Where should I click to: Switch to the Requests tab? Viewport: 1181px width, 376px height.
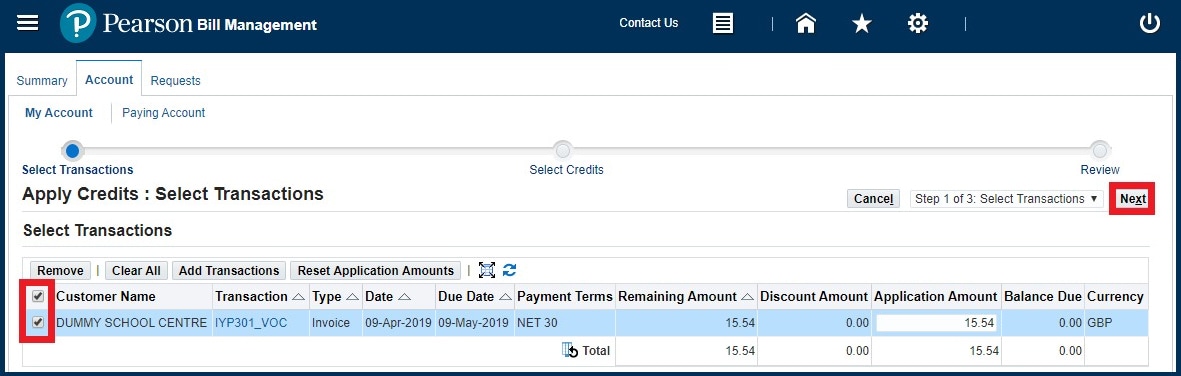[175, 81]
